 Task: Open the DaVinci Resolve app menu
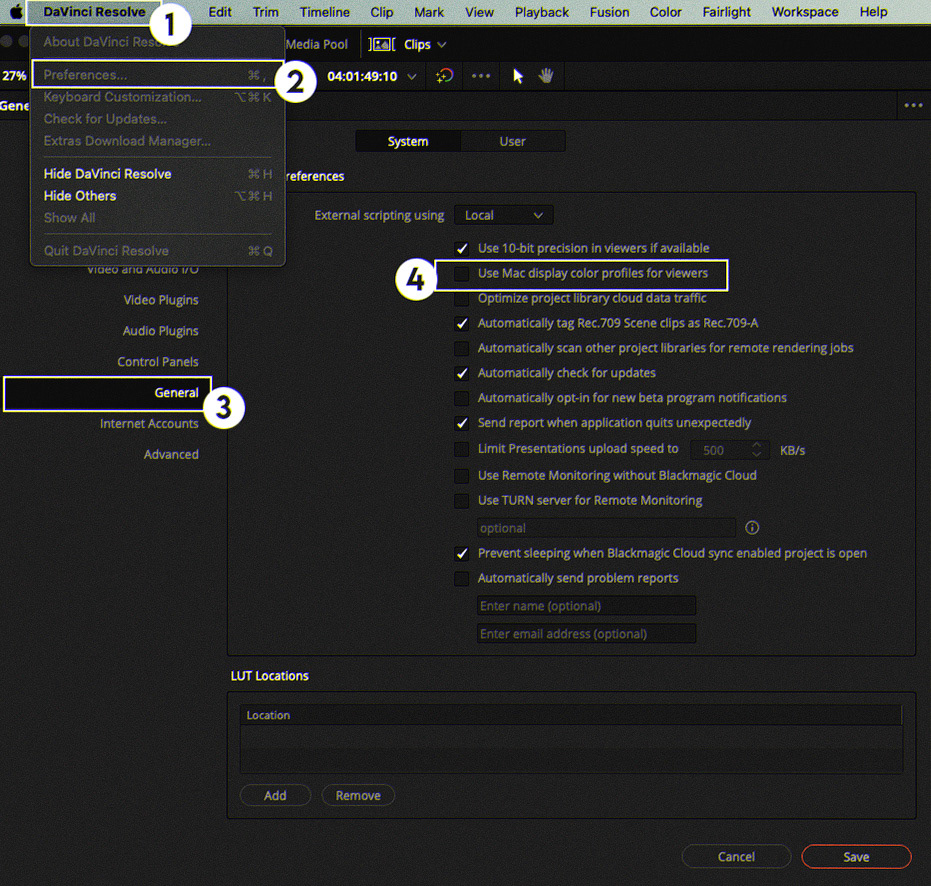[94, 12]
